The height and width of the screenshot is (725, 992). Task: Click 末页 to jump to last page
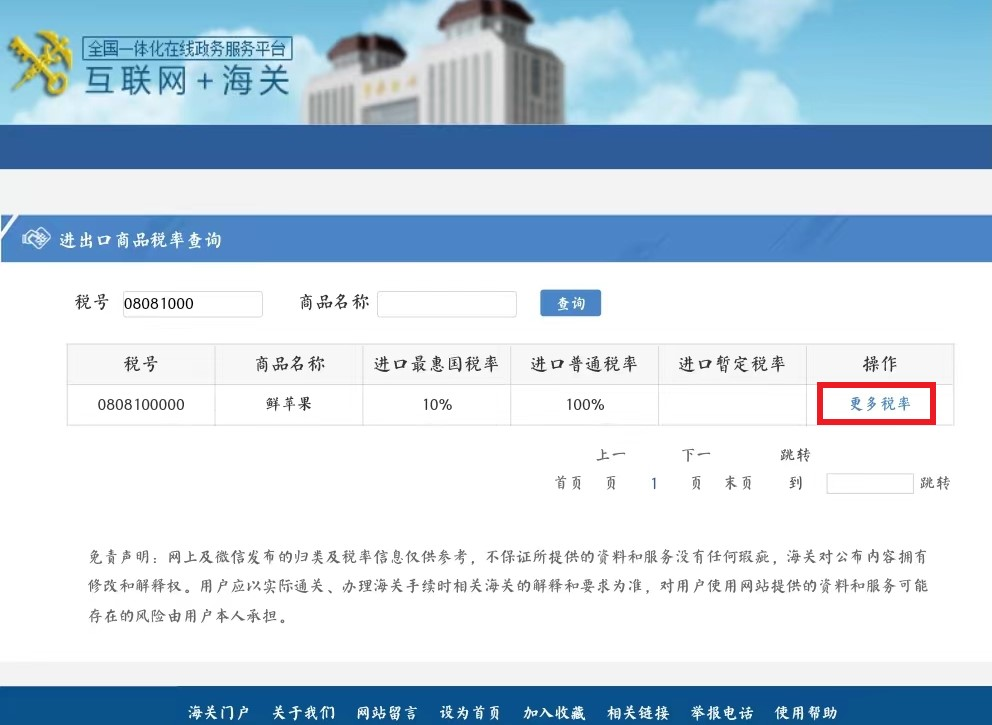pos(737,482)
